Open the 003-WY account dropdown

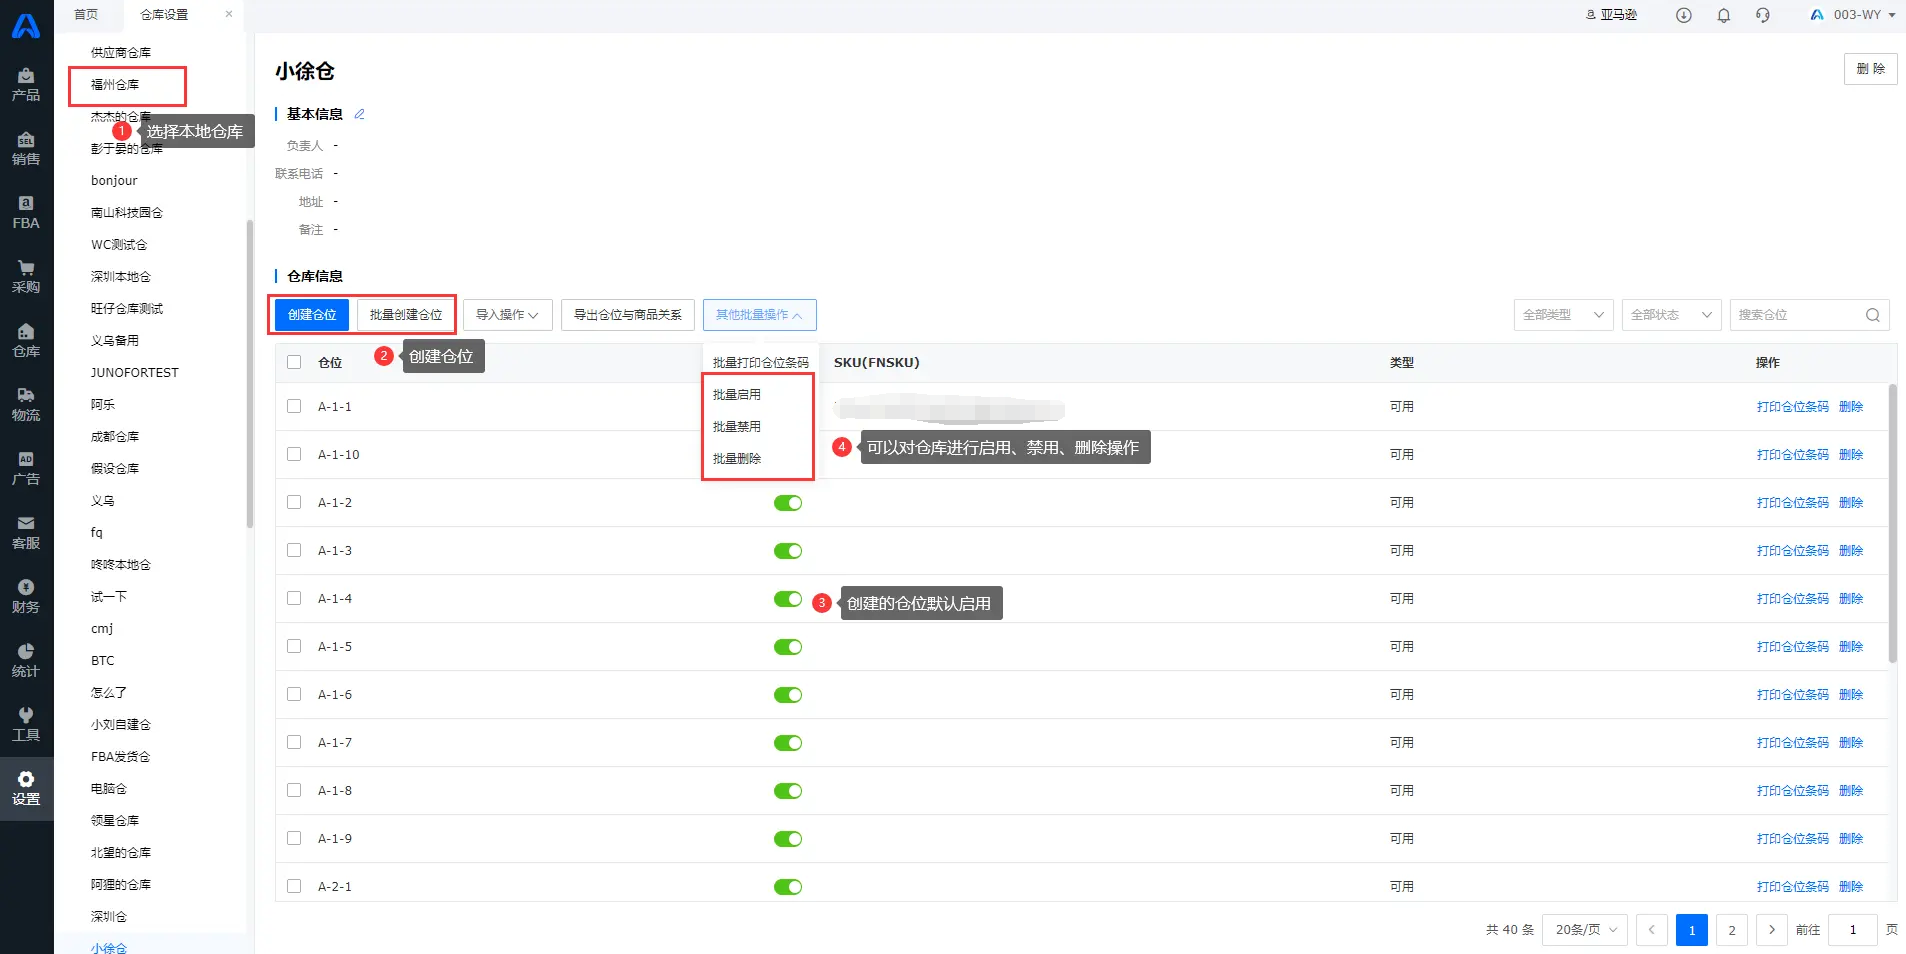point(1853,15)
